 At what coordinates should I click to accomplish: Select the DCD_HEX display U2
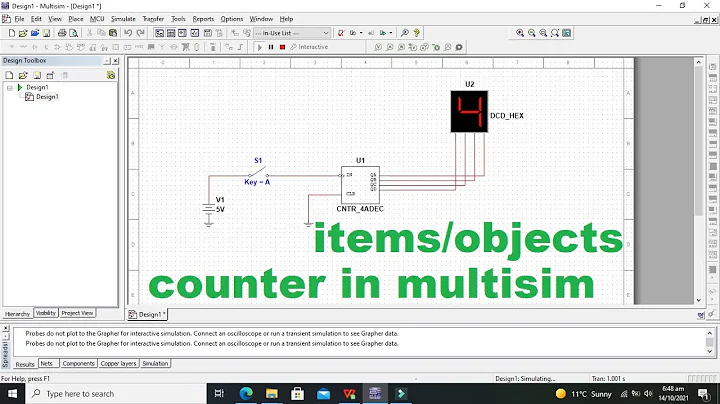point(469,112)
